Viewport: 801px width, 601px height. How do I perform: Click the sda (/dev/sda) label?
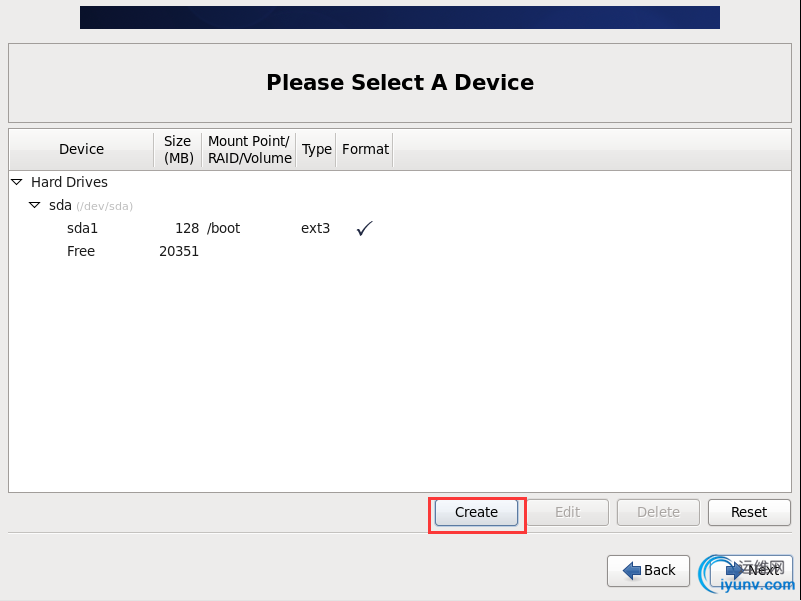click(x=91, y=205)
